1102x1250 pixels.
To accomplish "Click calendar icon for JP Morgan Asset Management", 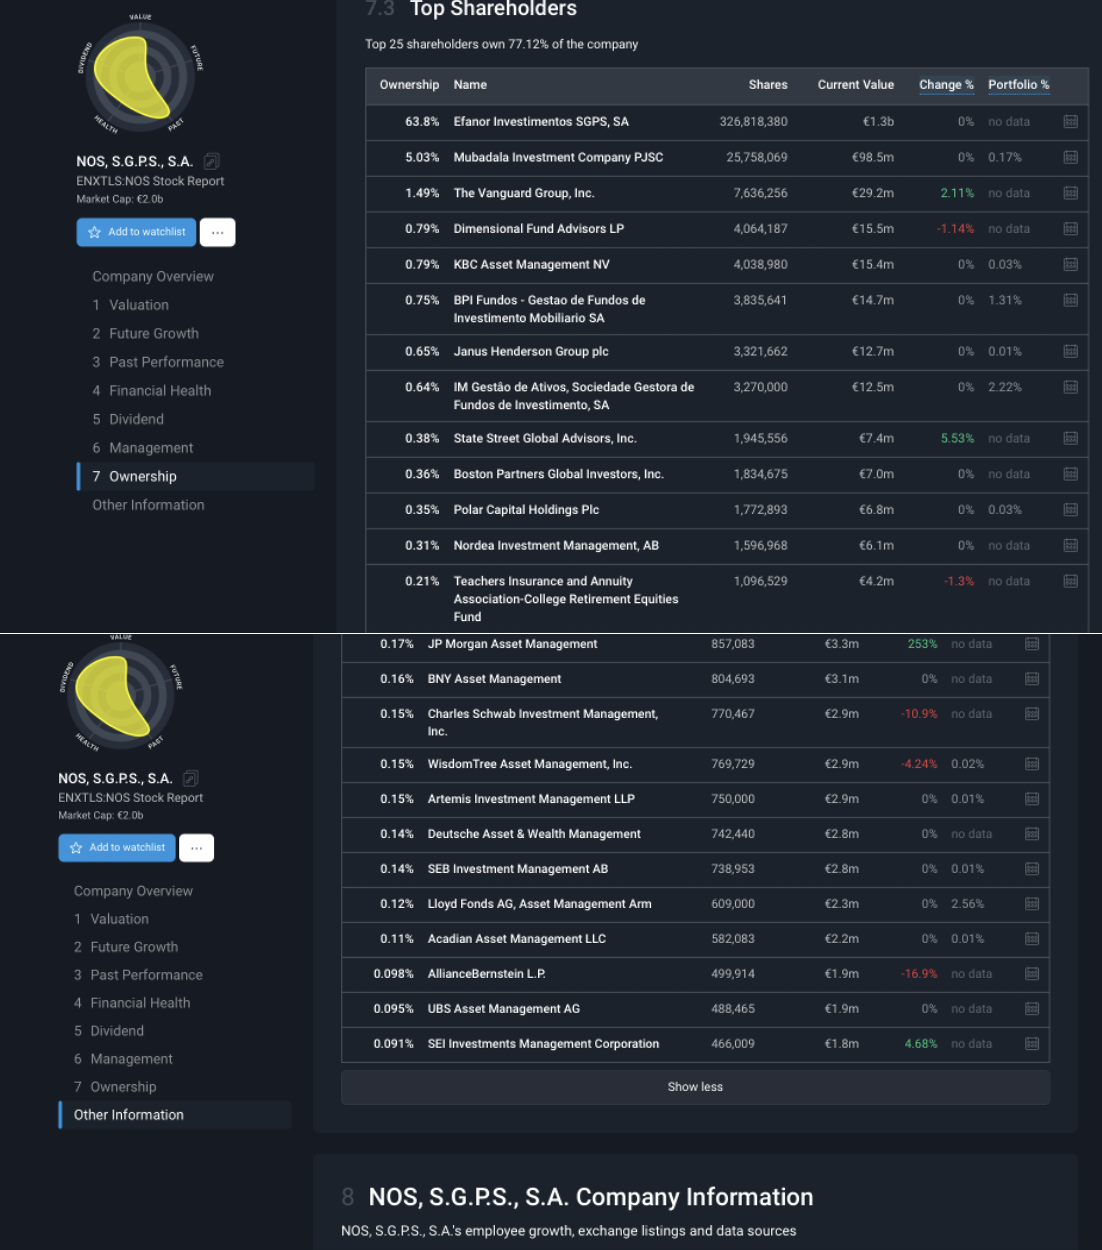I will pyautogui.click(x=1032, y=644).
